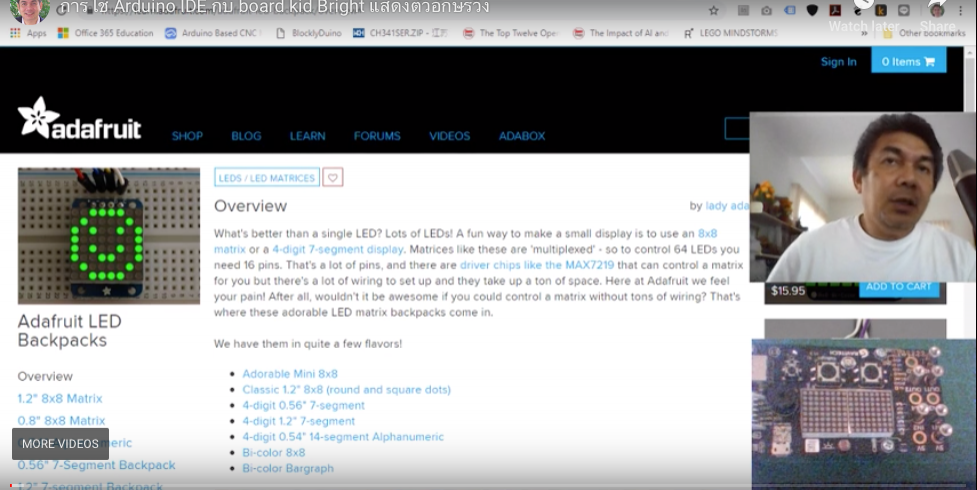
Task: Click the ADD TO CART button
Action: 898,287
